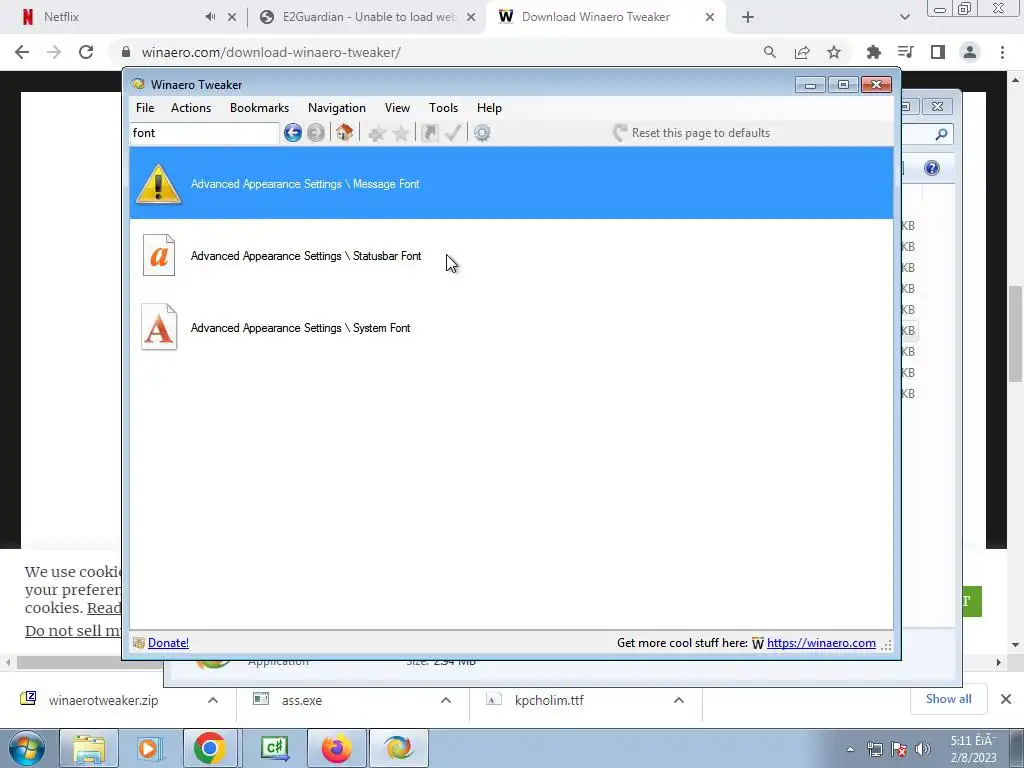Click the create shortcut icon in toolbar

coord(430,133)
